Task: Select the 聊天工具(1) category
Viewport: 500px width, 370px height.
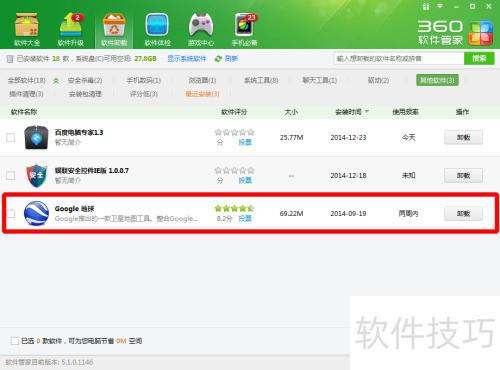Action: pos(320,80)
